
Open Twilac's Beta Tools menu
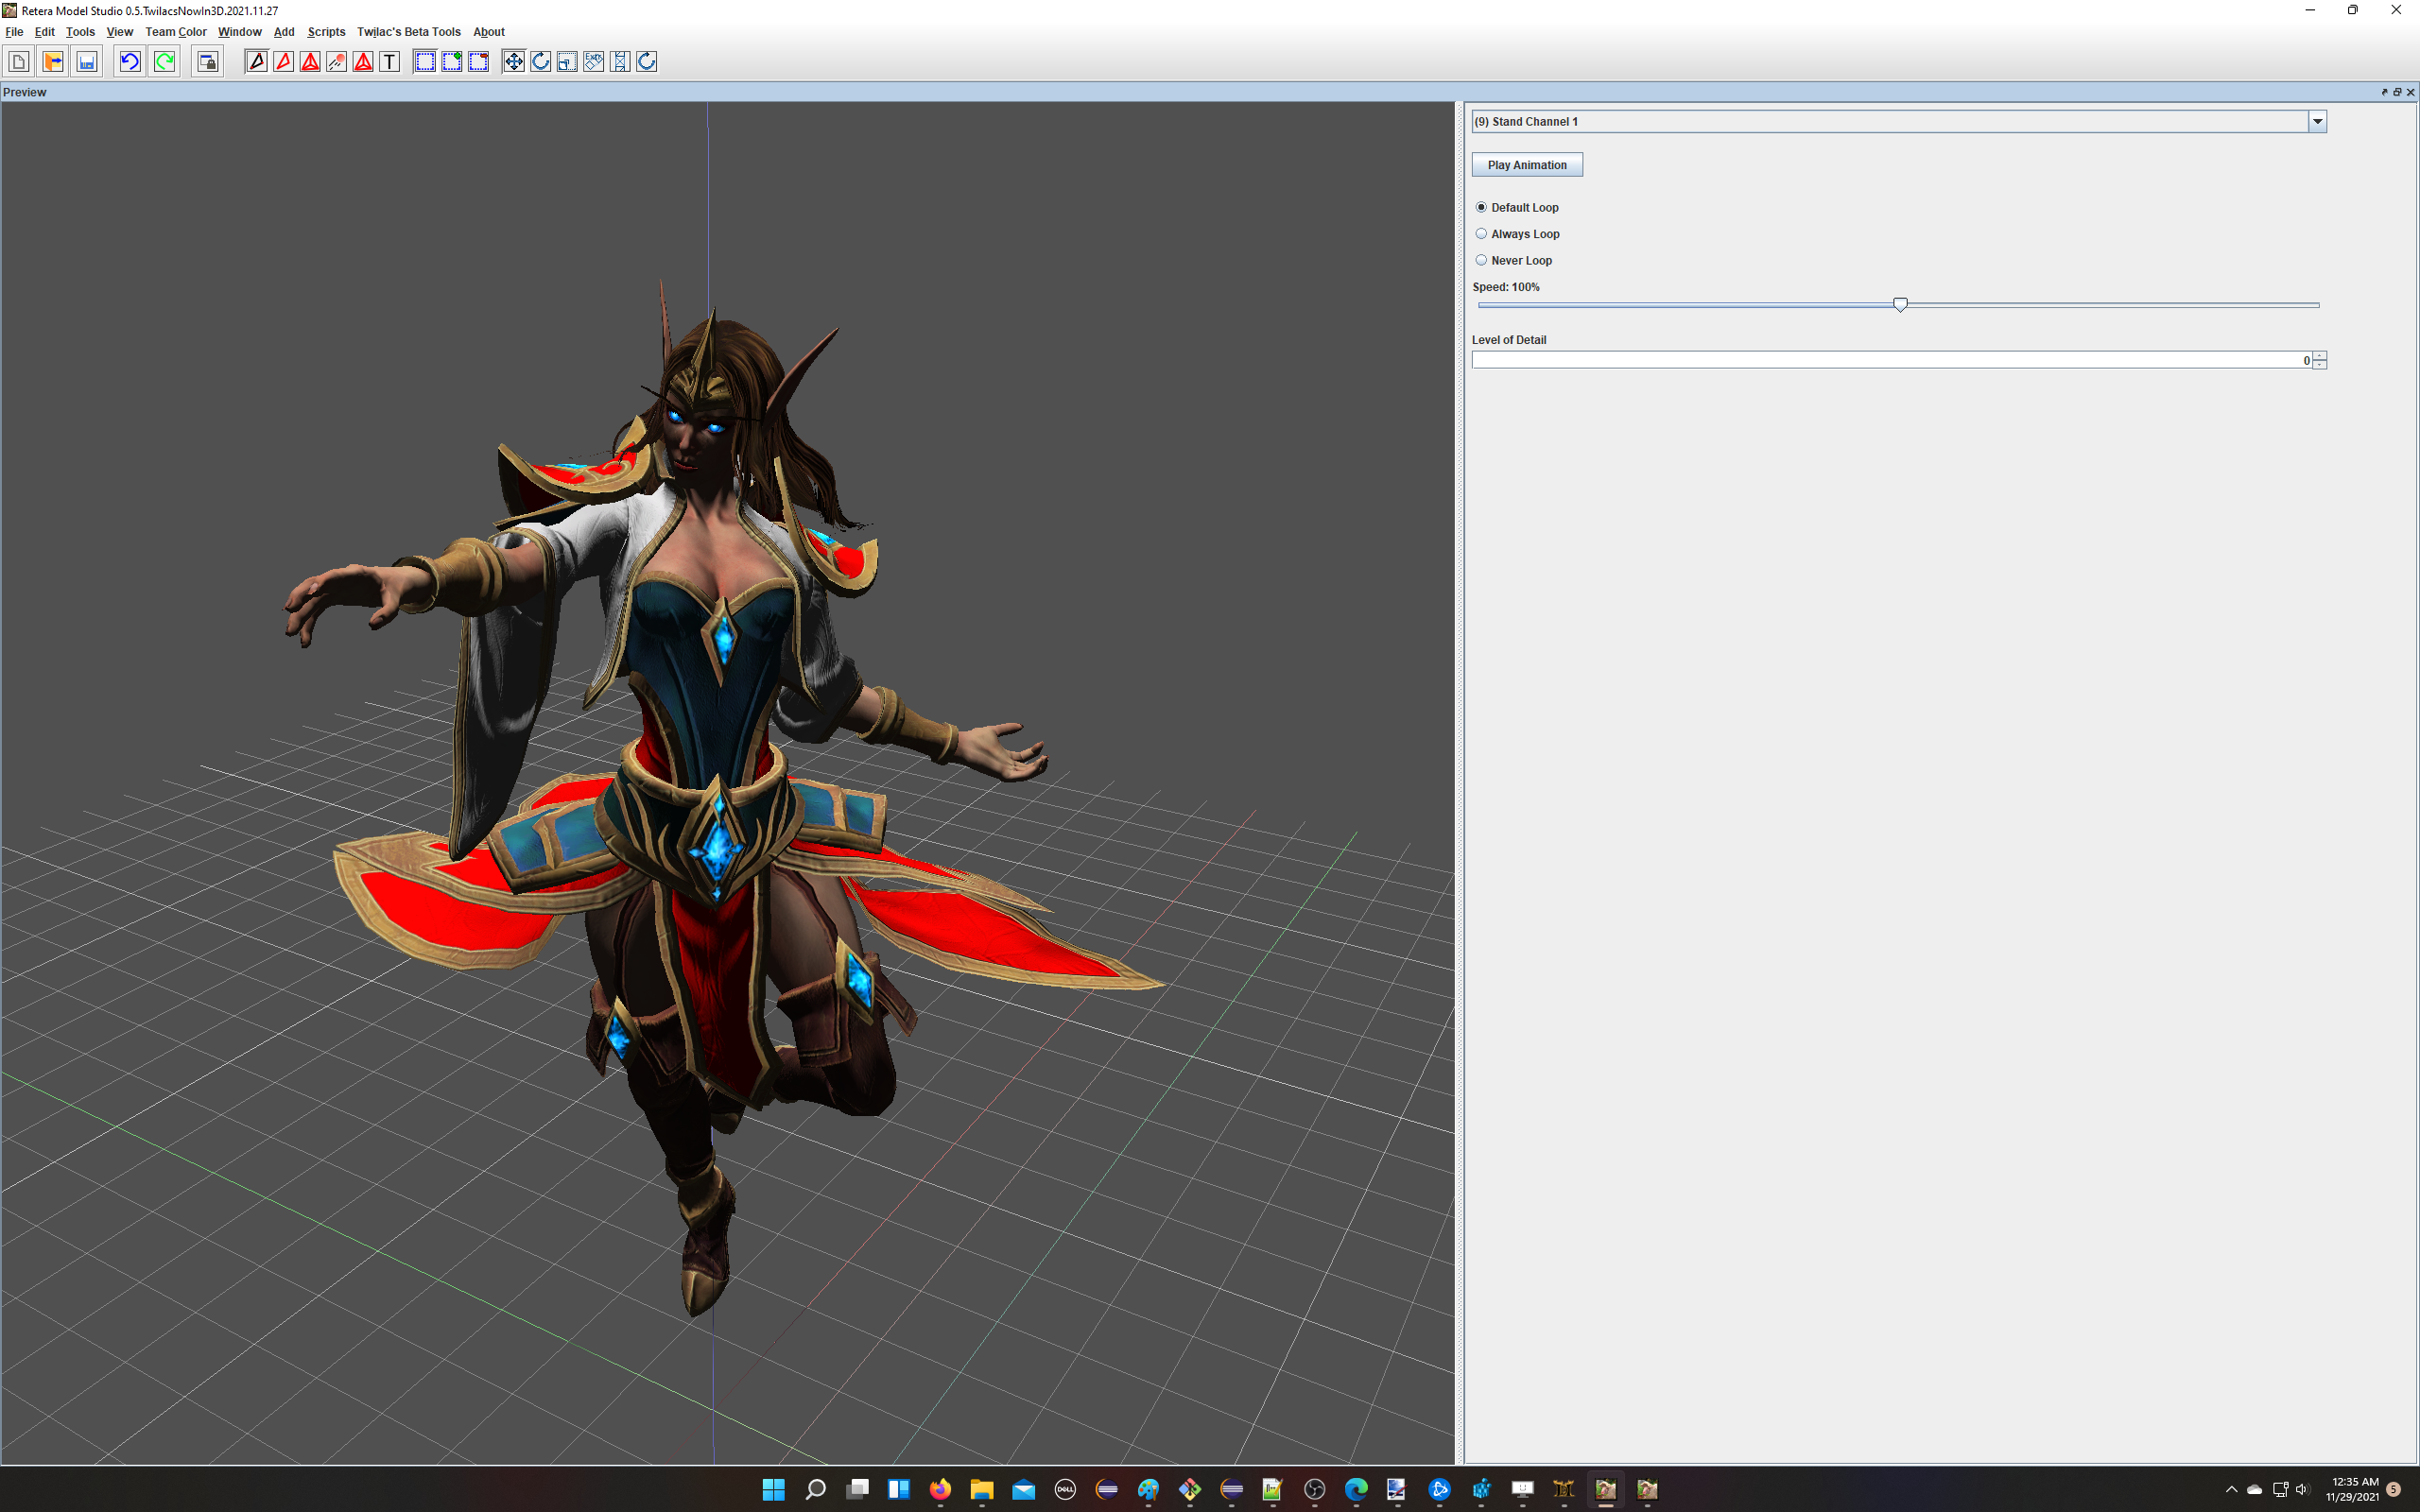click(409, 32)
